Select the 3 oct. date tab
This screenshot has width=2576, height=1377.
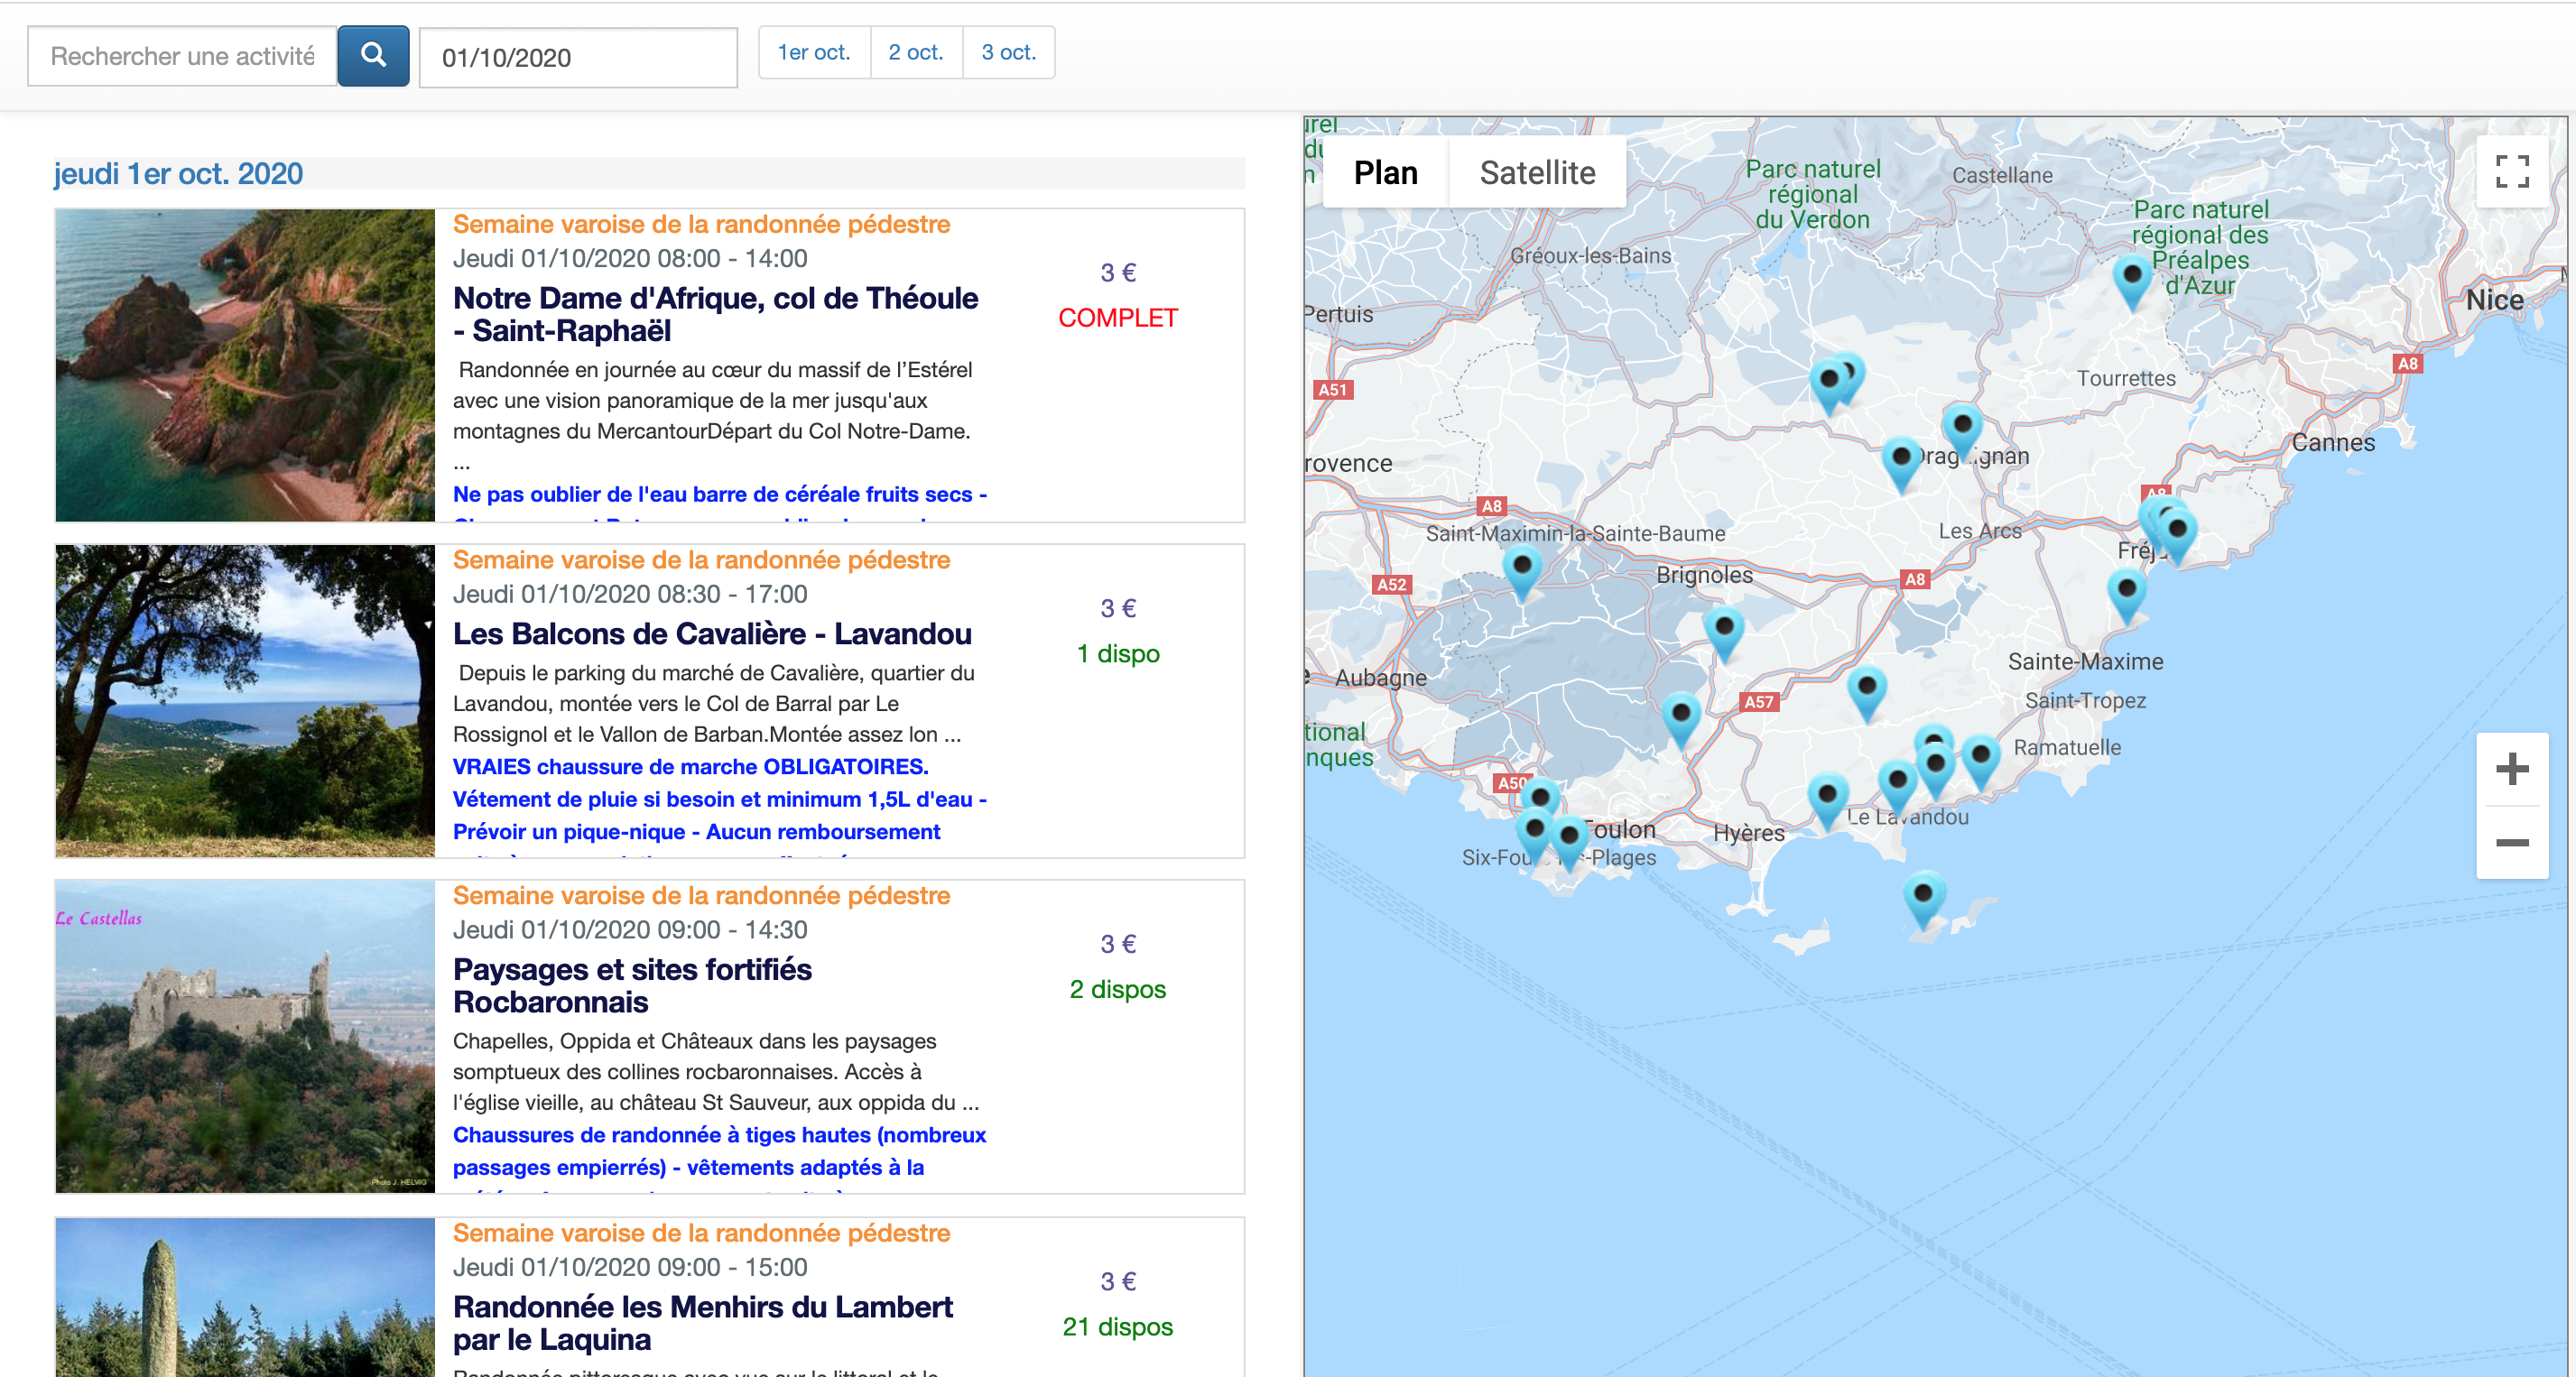(x=1008, y=52)
